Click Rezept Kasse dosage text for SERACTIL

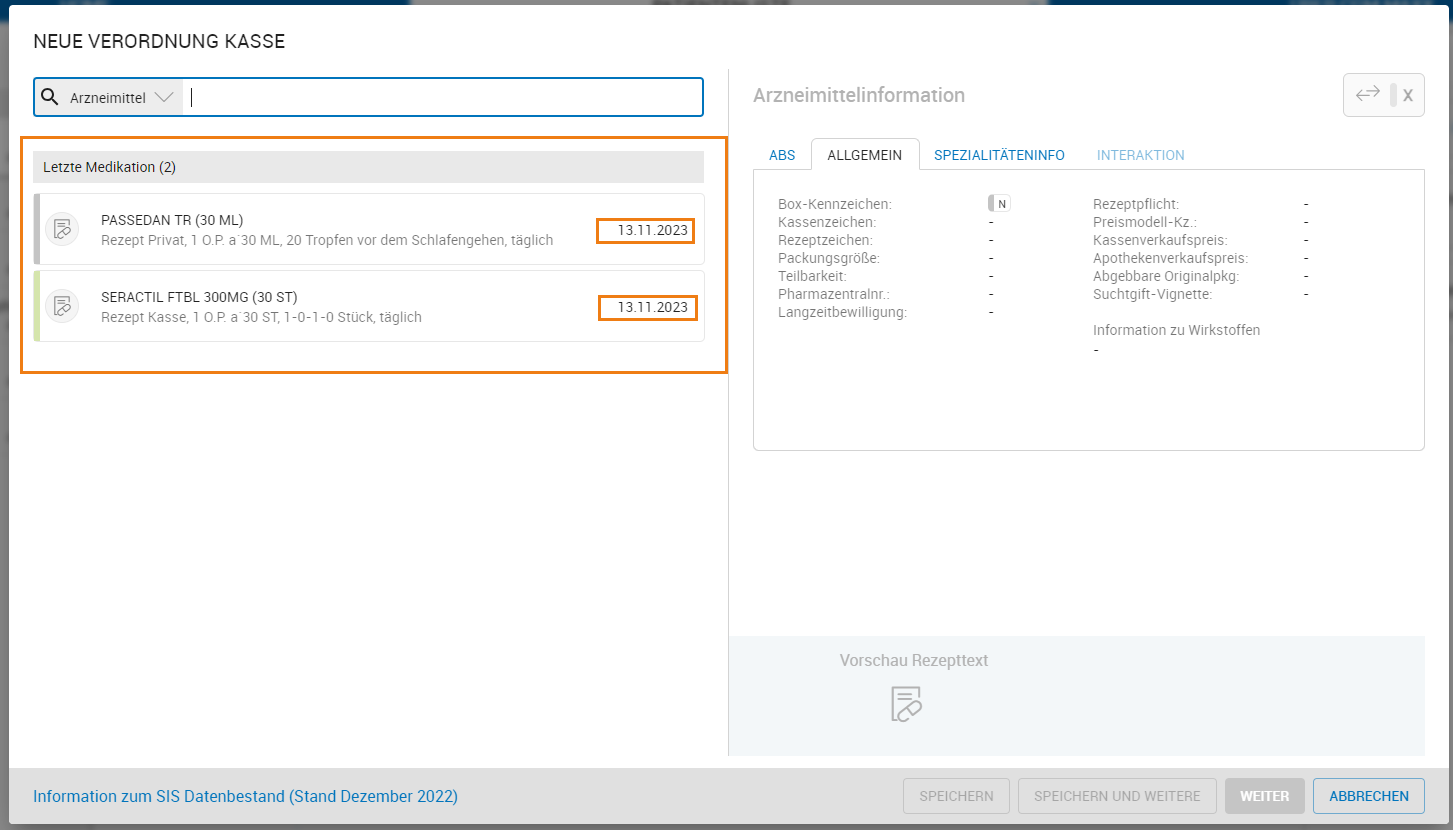(x=261, y=317)
